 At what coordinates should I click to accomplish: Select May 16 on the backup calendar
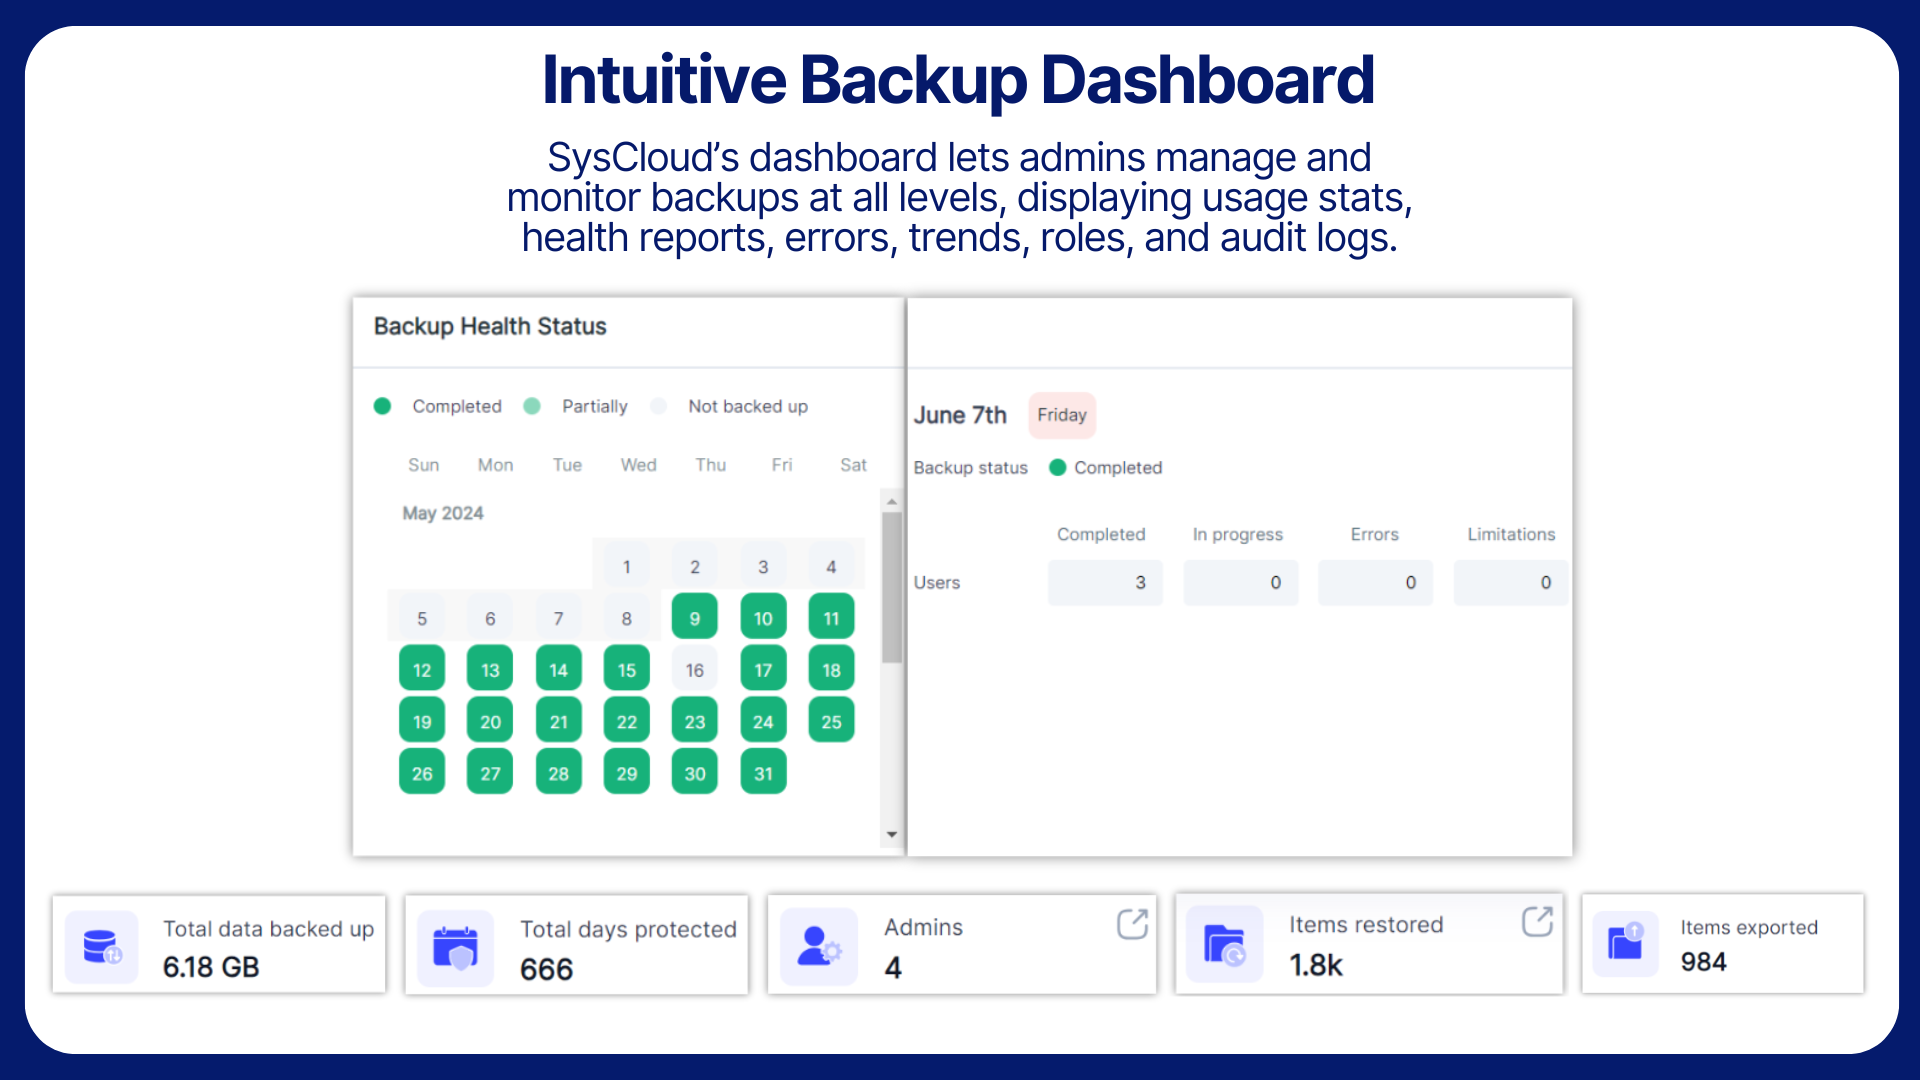click(x=694, y=668)
